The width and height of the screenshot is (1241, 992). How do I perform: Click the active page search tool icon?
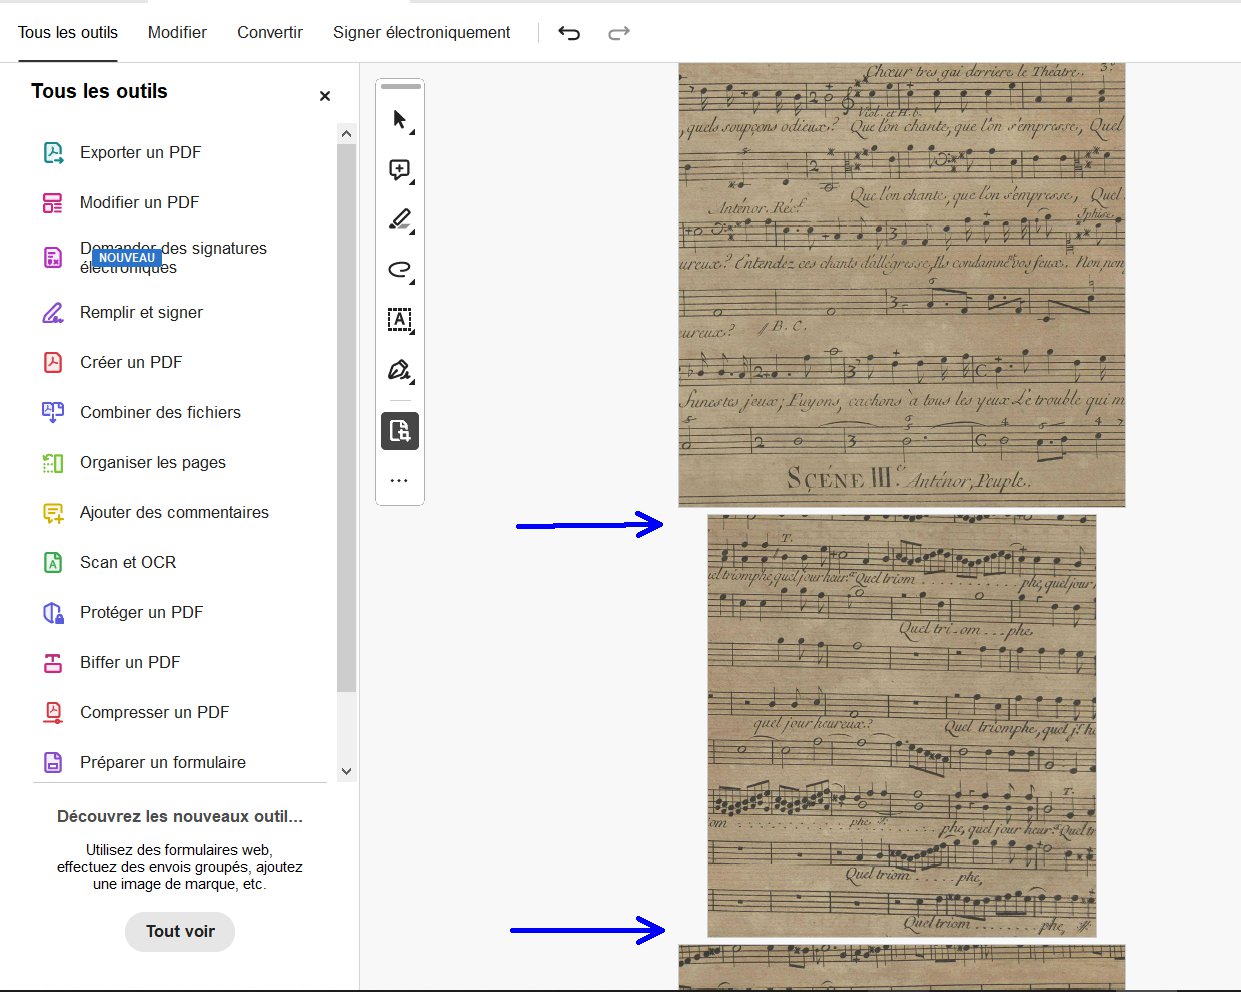coord(400,431)
